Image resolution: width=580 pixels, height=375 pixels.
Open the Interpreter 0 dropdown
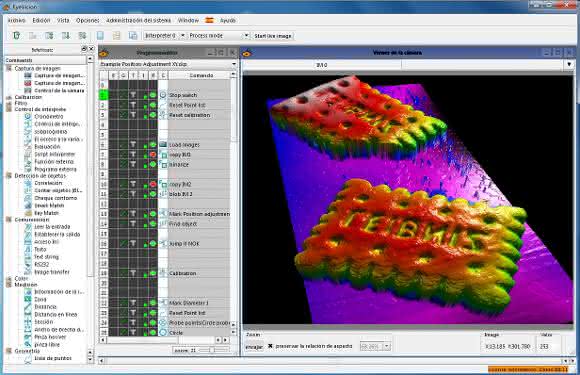coord(165,36)
